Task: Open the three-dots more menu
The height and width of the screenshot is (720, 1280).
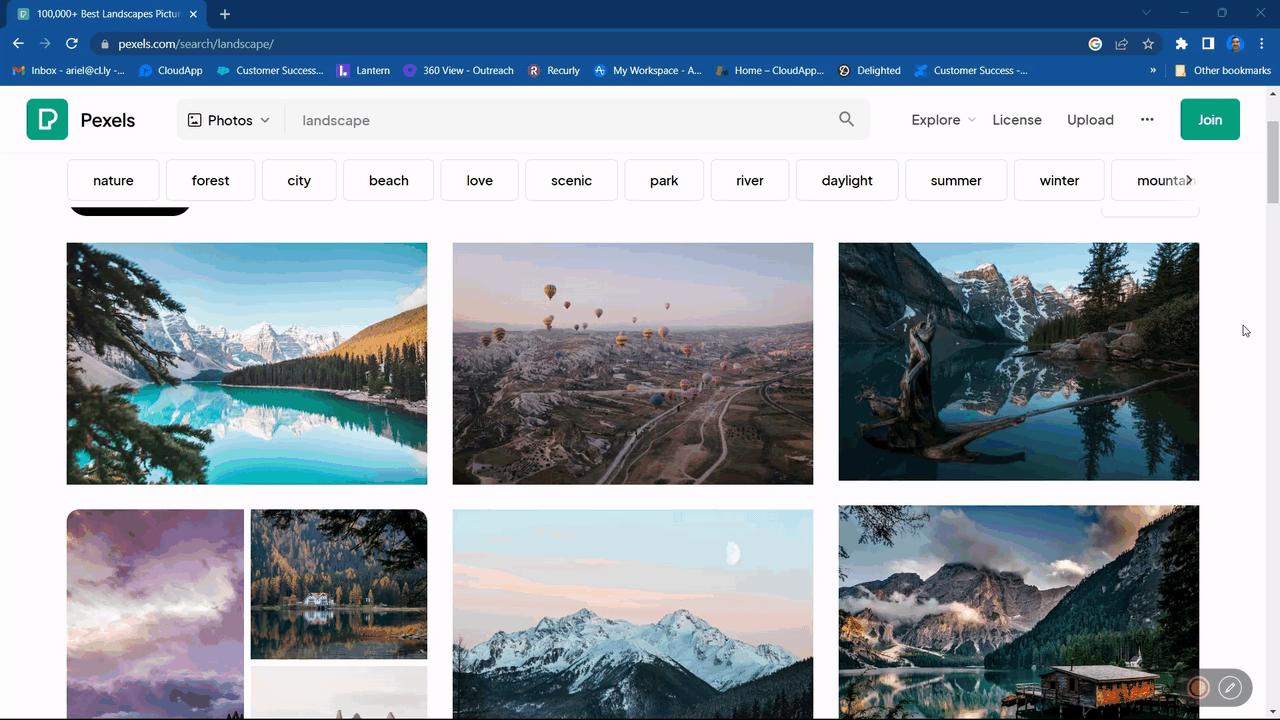Action: (x=1147, y=119)
